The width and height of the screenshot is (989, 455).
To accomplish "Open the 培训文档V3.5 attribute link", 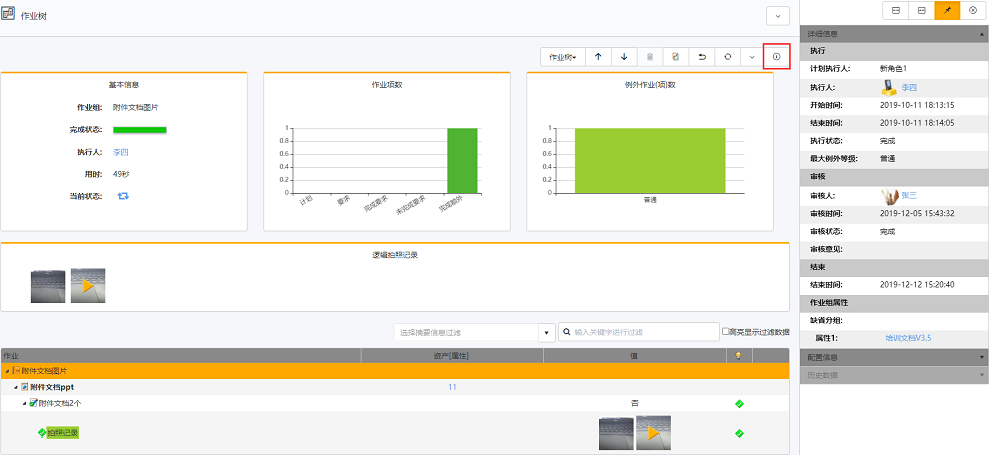I will pyautogui.click(x=907, y=338).
